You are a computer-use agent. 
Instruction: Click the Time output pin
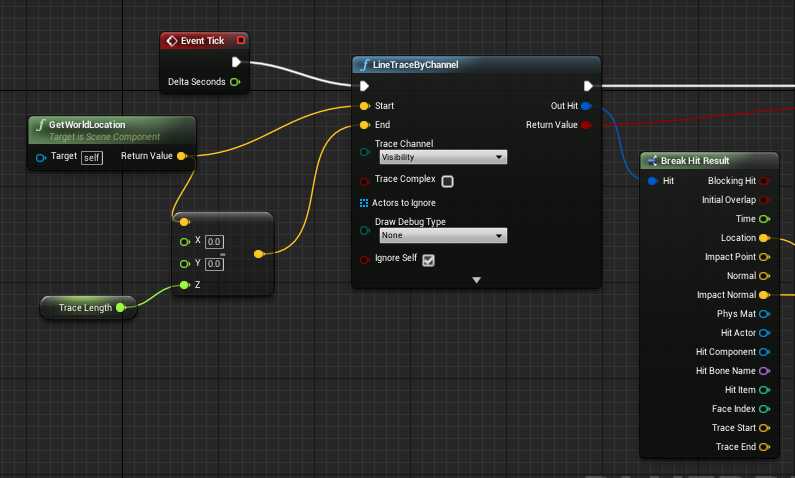pos(765,219)
